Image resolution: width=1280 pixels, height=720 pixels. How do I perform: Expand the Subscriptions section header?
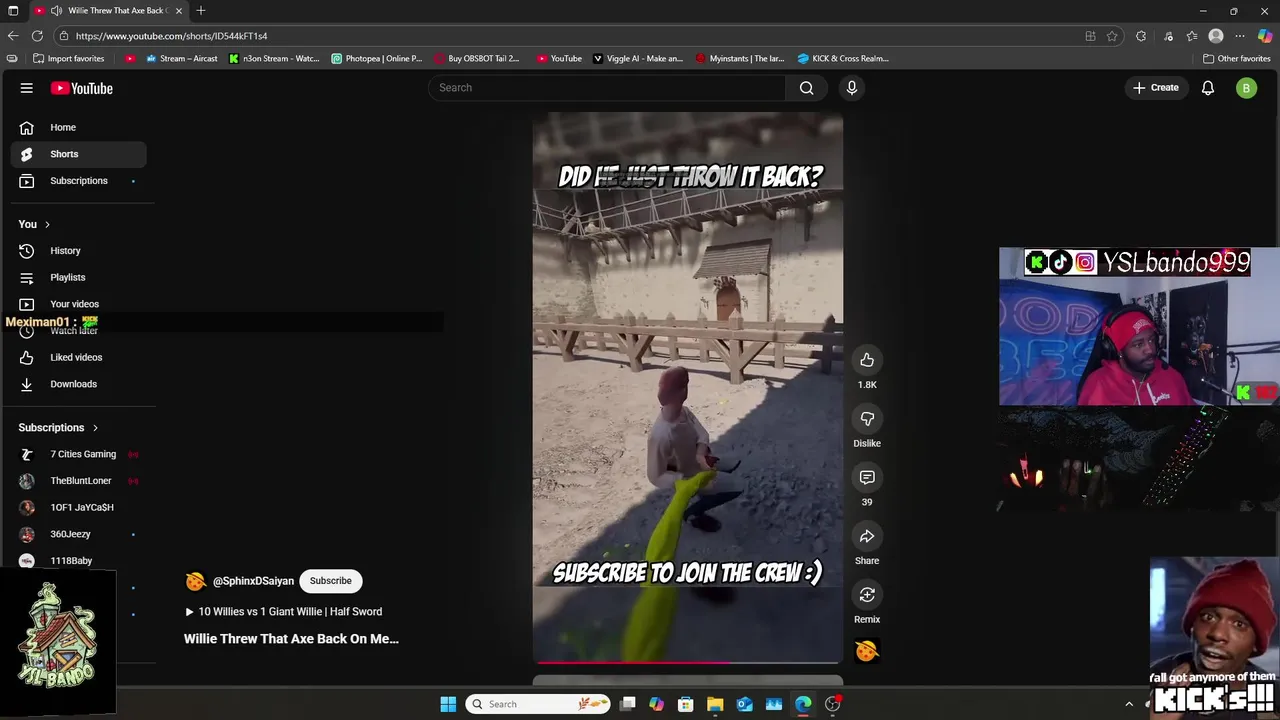coord(58,428)
